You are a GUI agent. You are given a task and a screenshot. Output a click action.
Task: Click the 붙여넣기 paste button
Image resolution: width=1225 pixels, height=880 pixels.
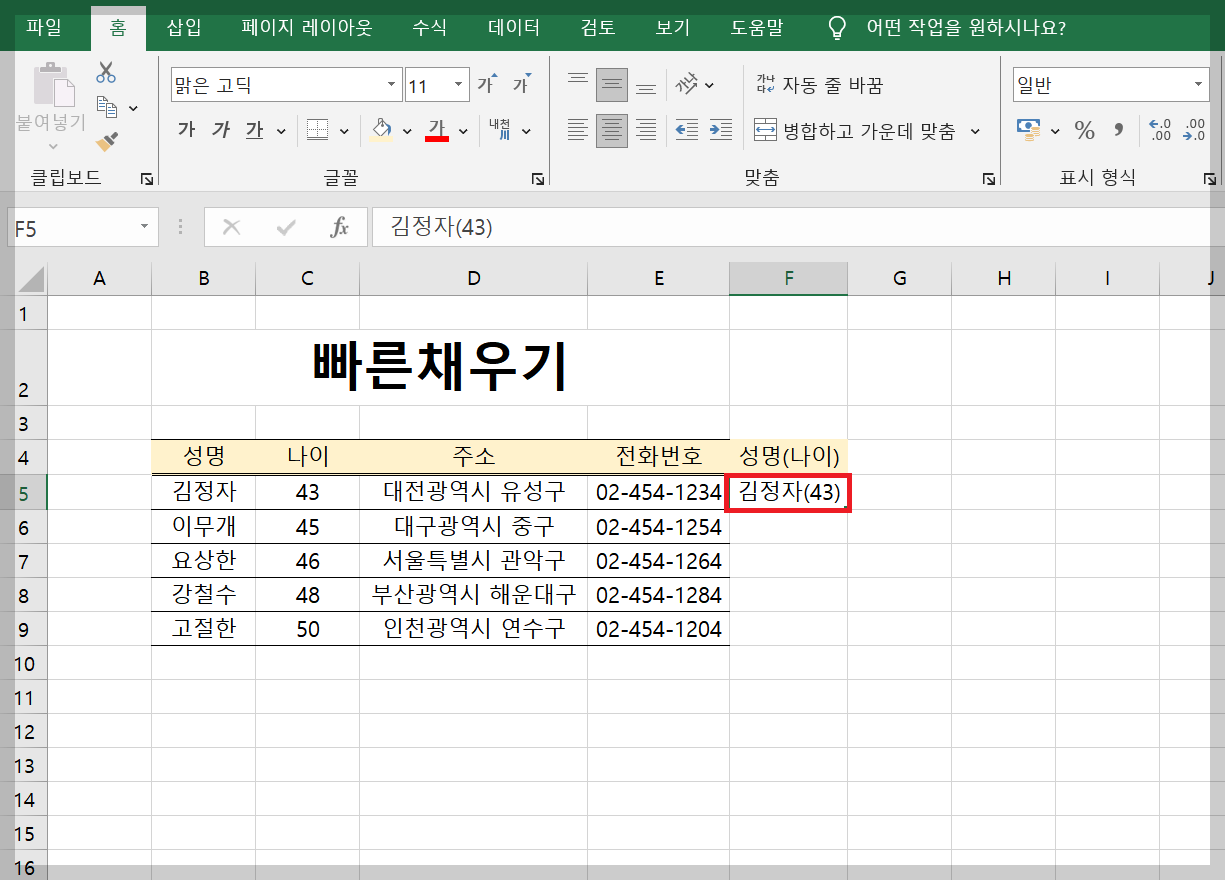click(52, 100)
